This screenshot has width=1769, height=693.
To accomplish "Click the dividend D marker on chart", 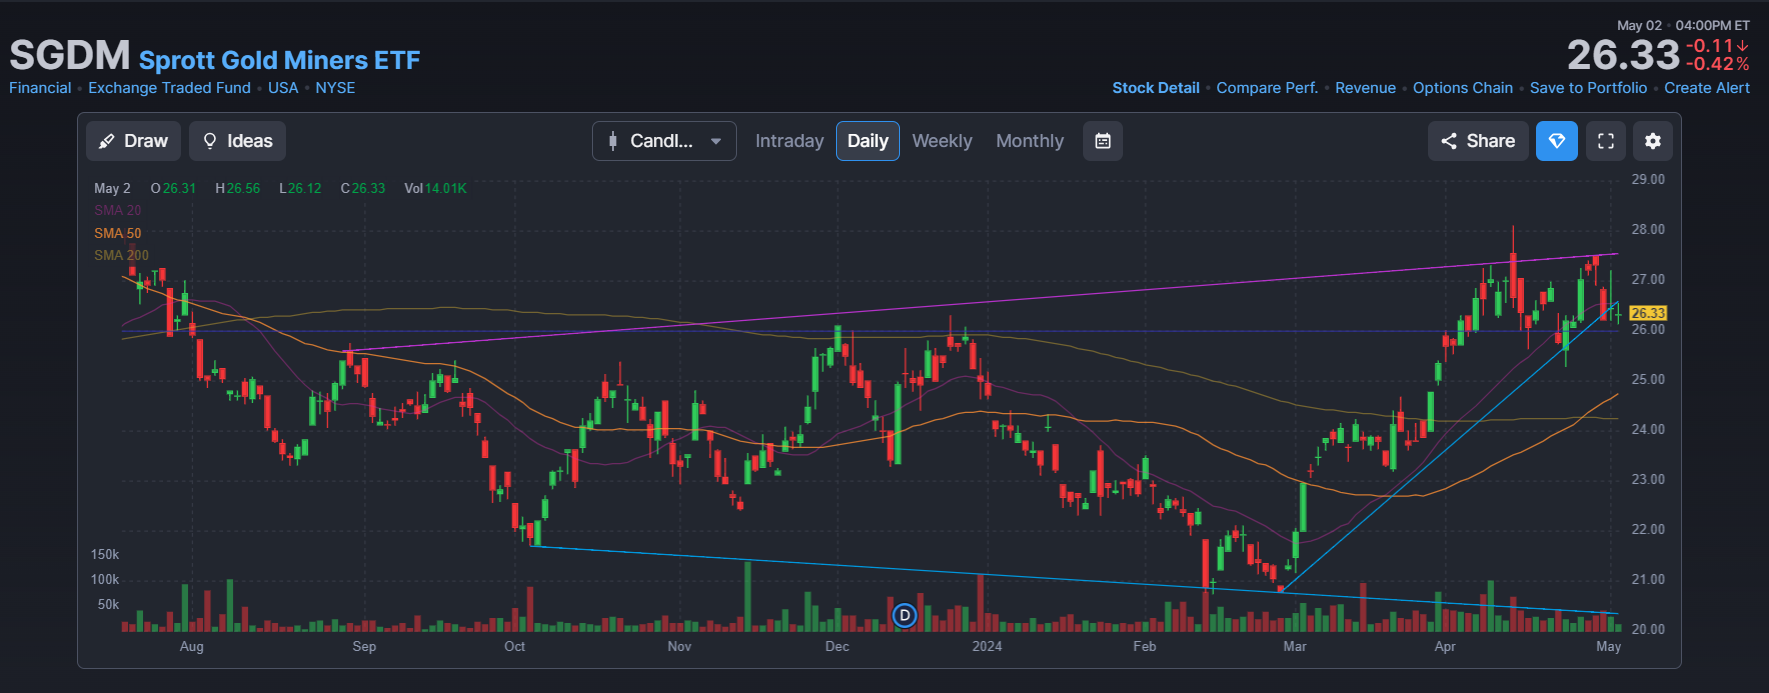I will click(x=904, y=615).
